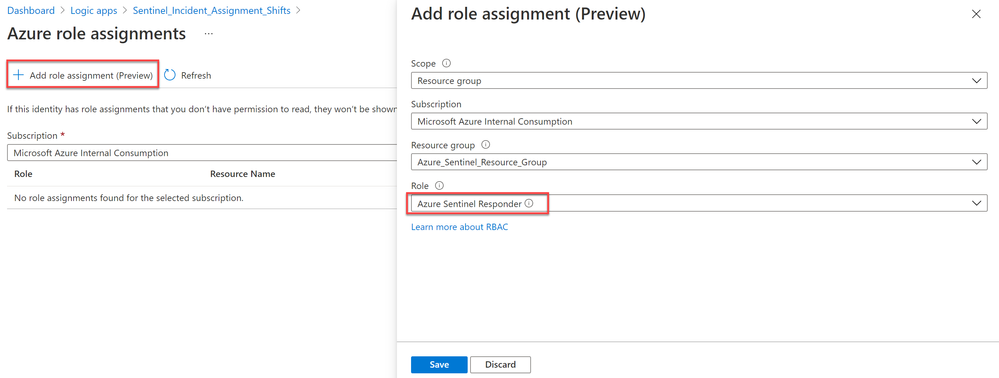This screenshot has width=999, height=378.
Task: Click the Refresh icon in toolbar
Action: point(169,75)
